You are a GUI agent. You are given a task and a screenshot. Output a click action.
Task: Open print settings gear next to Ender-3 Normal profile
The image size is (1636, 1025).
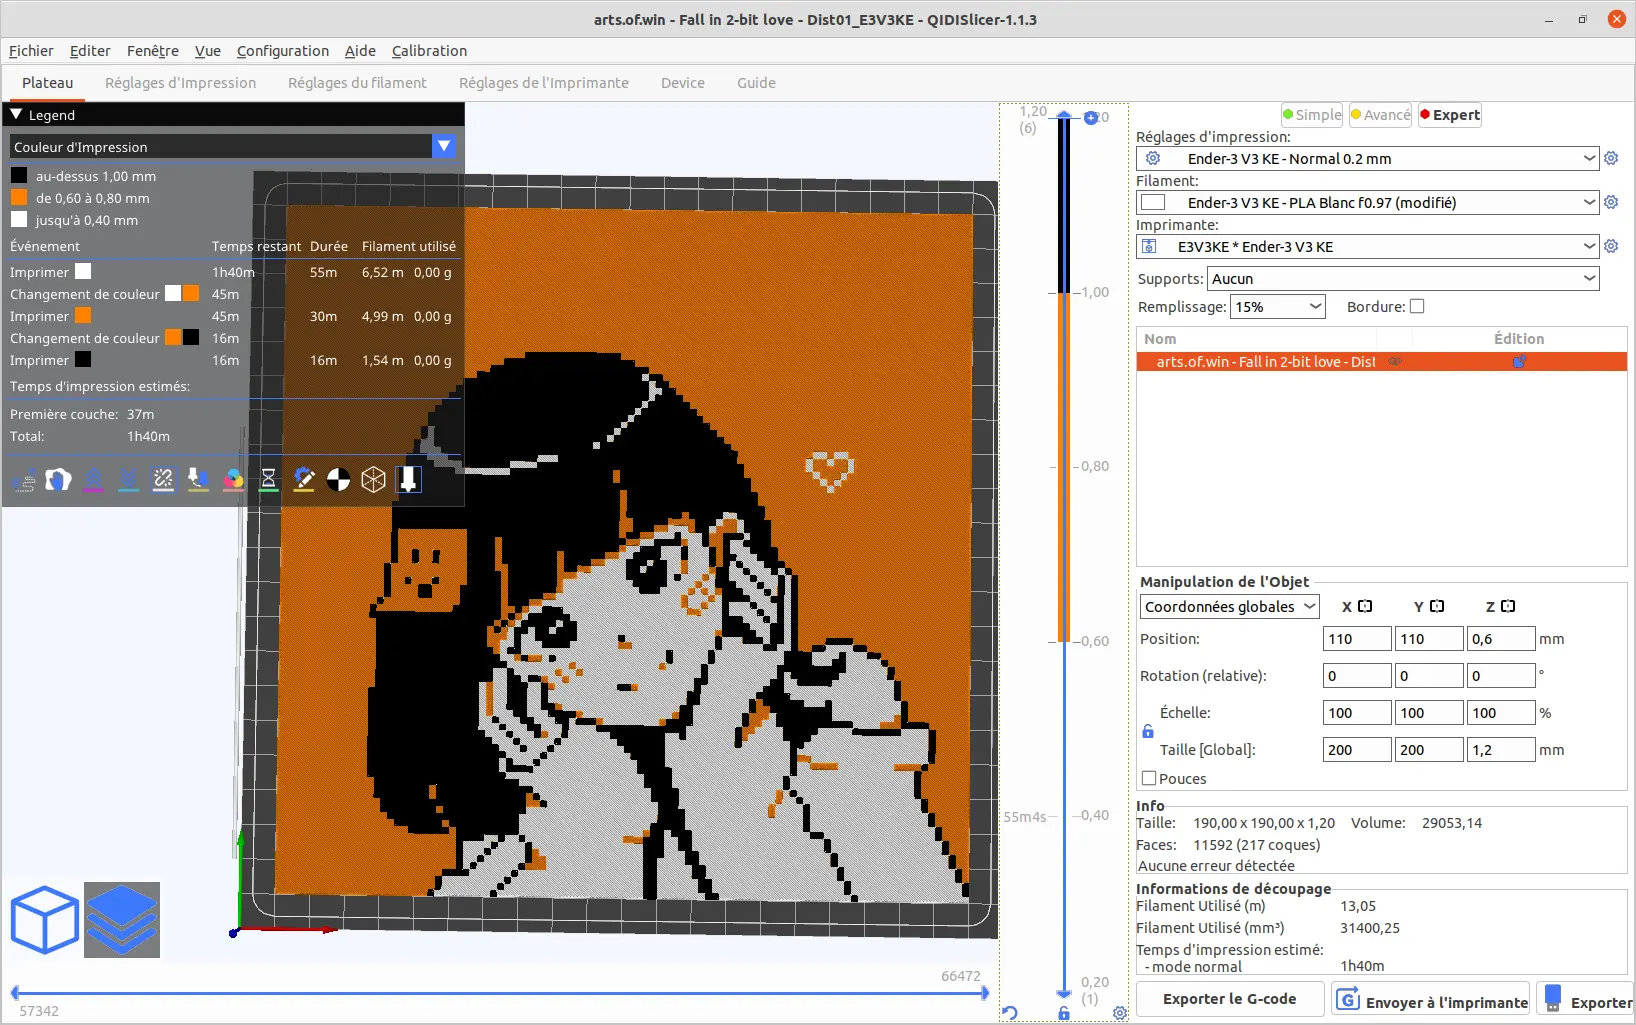click(1611, 158)
